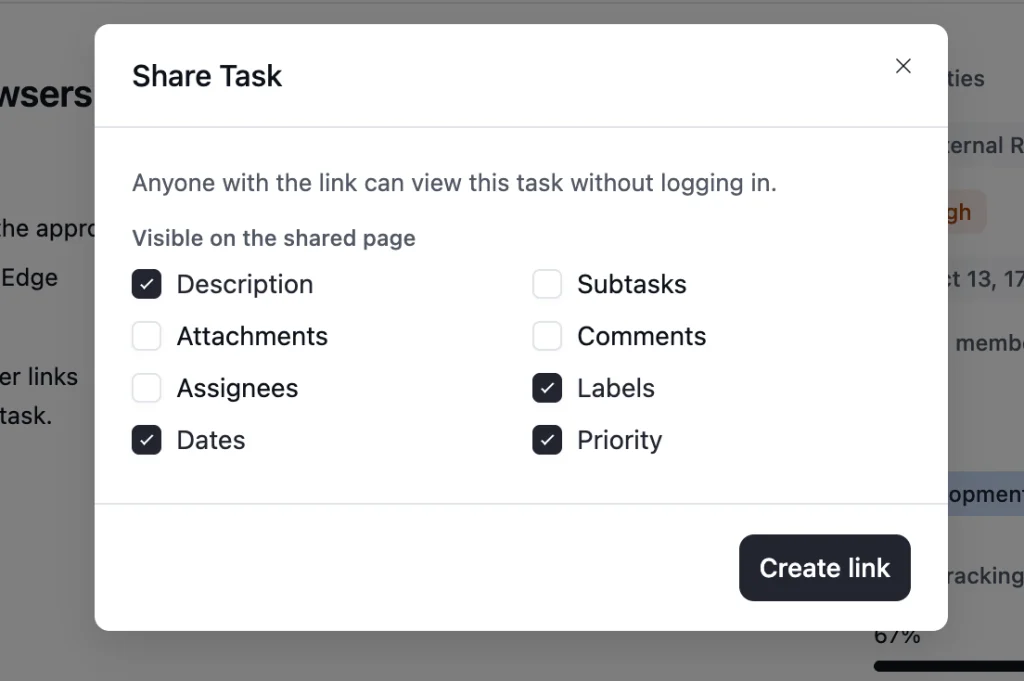Click the Priority label text
The height and width of the screenshot is (681, 1024).
(619, 440)
